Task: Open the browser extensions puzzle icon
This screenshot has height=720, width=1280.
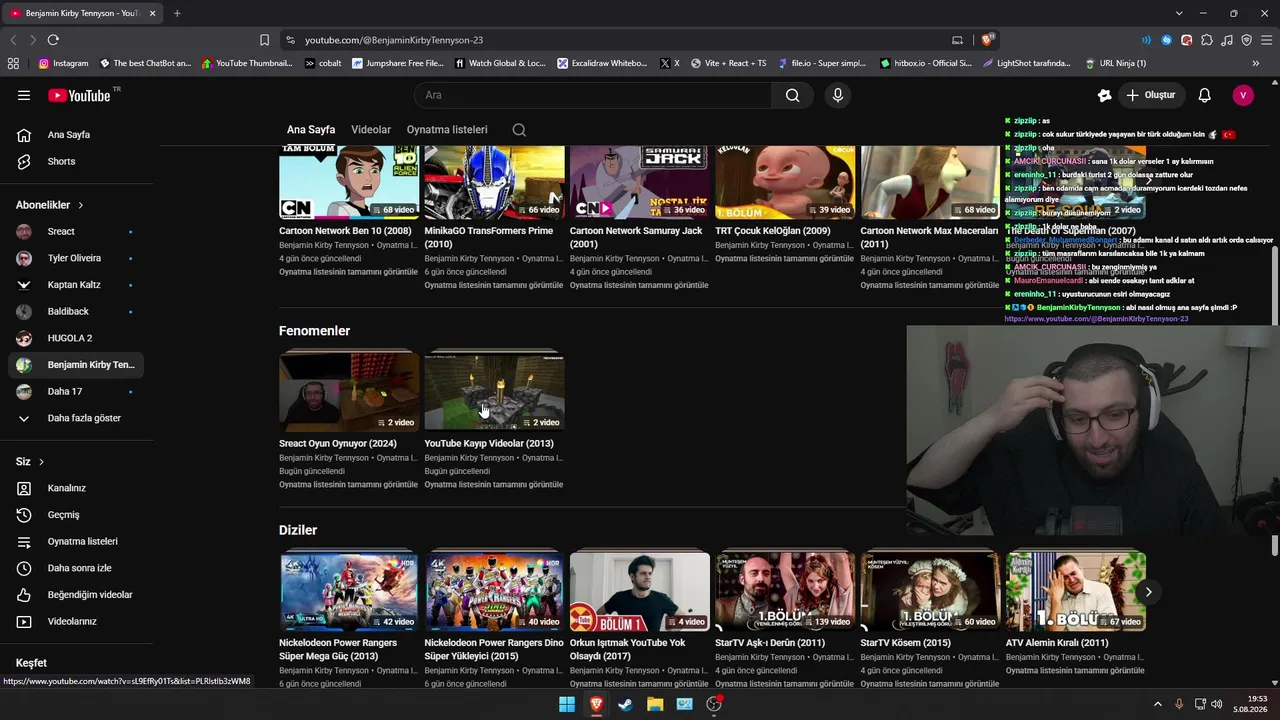Action: pyautogui.click(x=1207, y=40)
